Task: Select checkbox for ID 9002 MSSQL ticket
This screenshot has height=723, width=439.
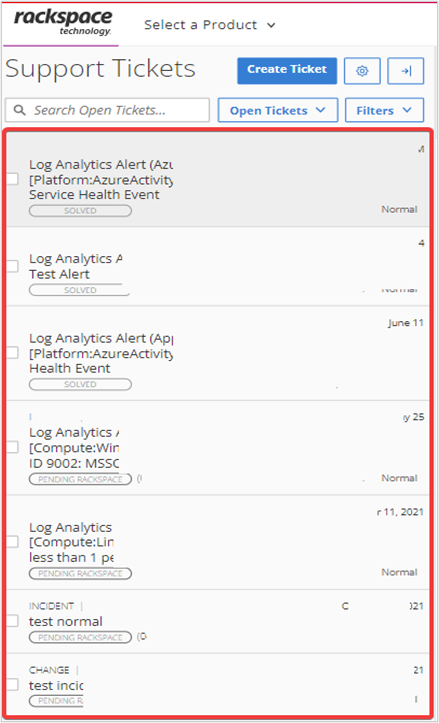Action: (12, 447)
